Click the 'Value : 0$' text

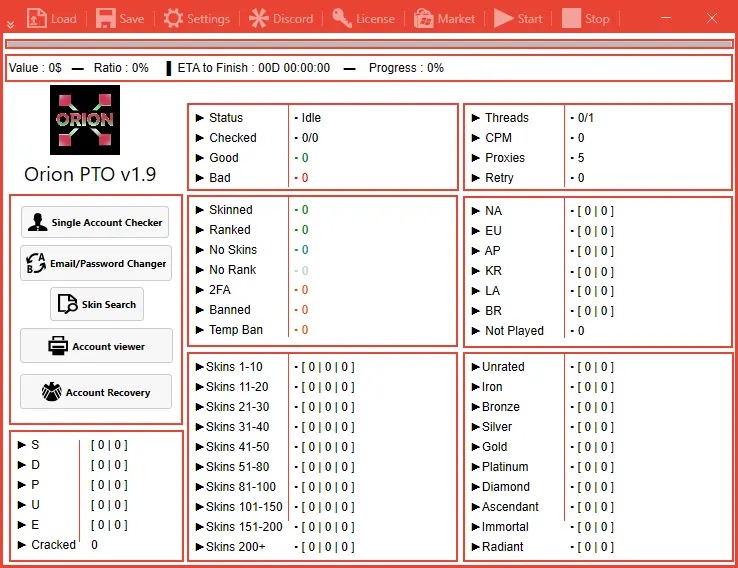tap(35, 68)
